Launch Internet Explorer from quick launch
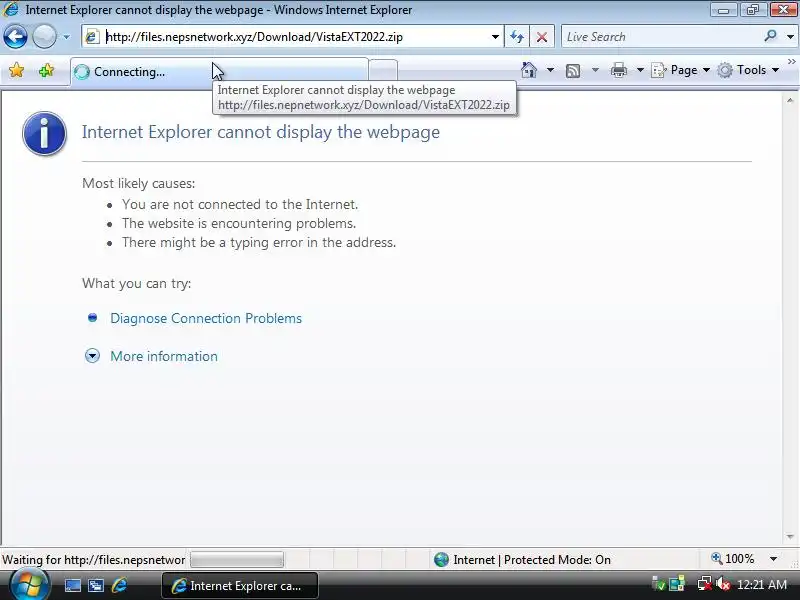 pyautogui.click(x=119, y=585)
